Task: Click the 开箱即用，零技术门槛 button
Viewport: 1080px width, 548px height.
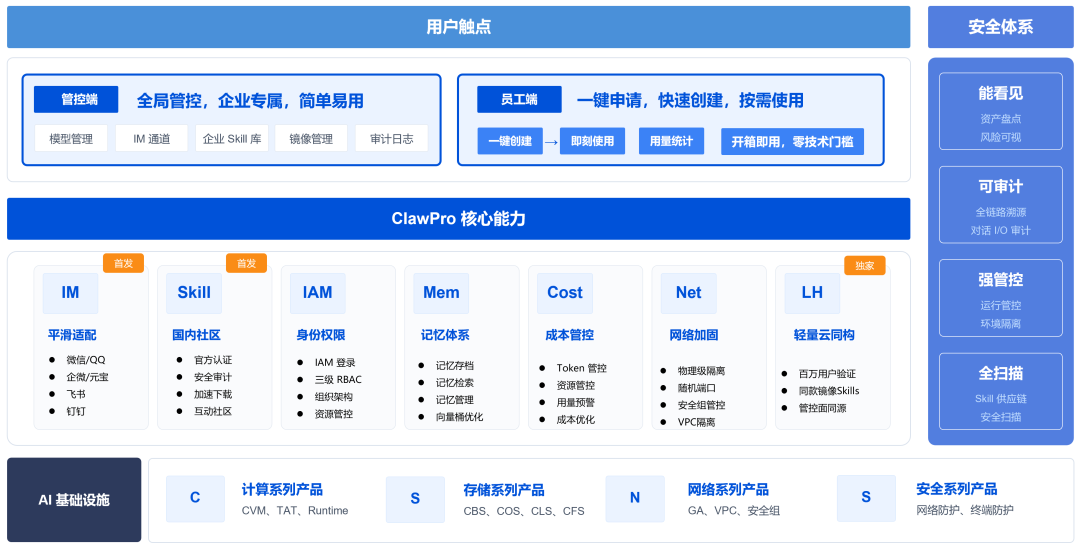Action: [x=792, y=142]
